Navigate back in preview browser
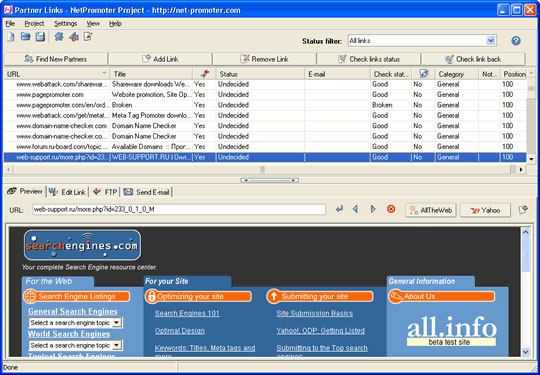 pyautogui.click(x=355, y=209)
